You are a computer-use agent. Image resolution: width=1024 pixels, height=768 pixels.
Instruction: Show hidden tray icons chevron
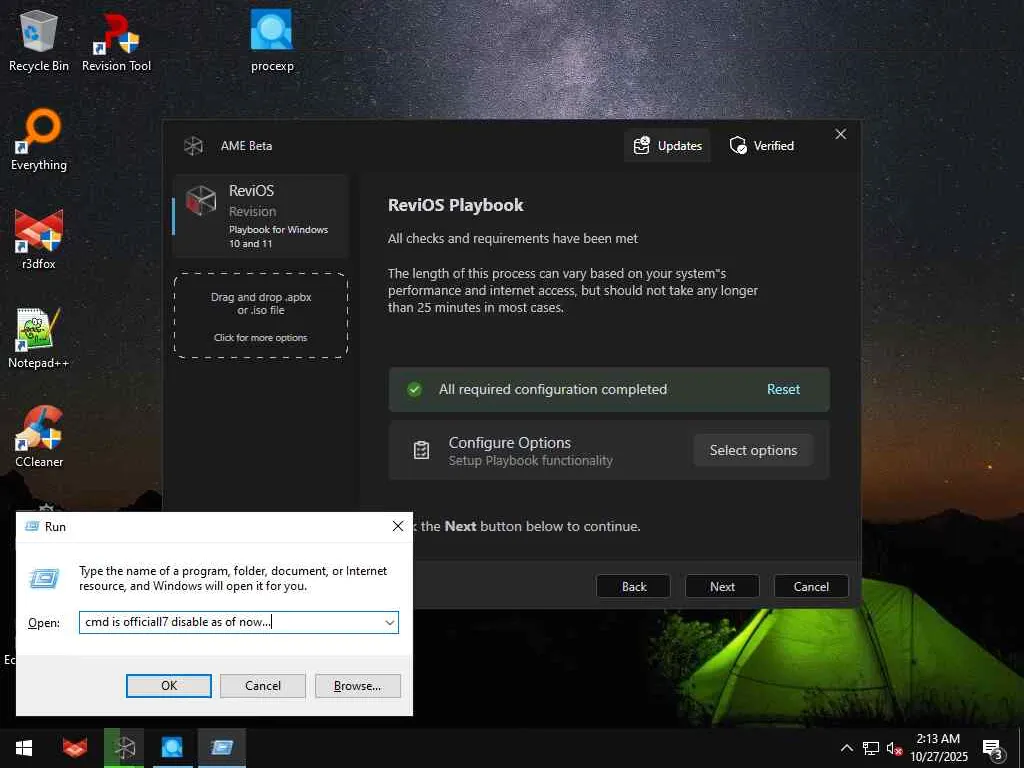coord(846,748)
